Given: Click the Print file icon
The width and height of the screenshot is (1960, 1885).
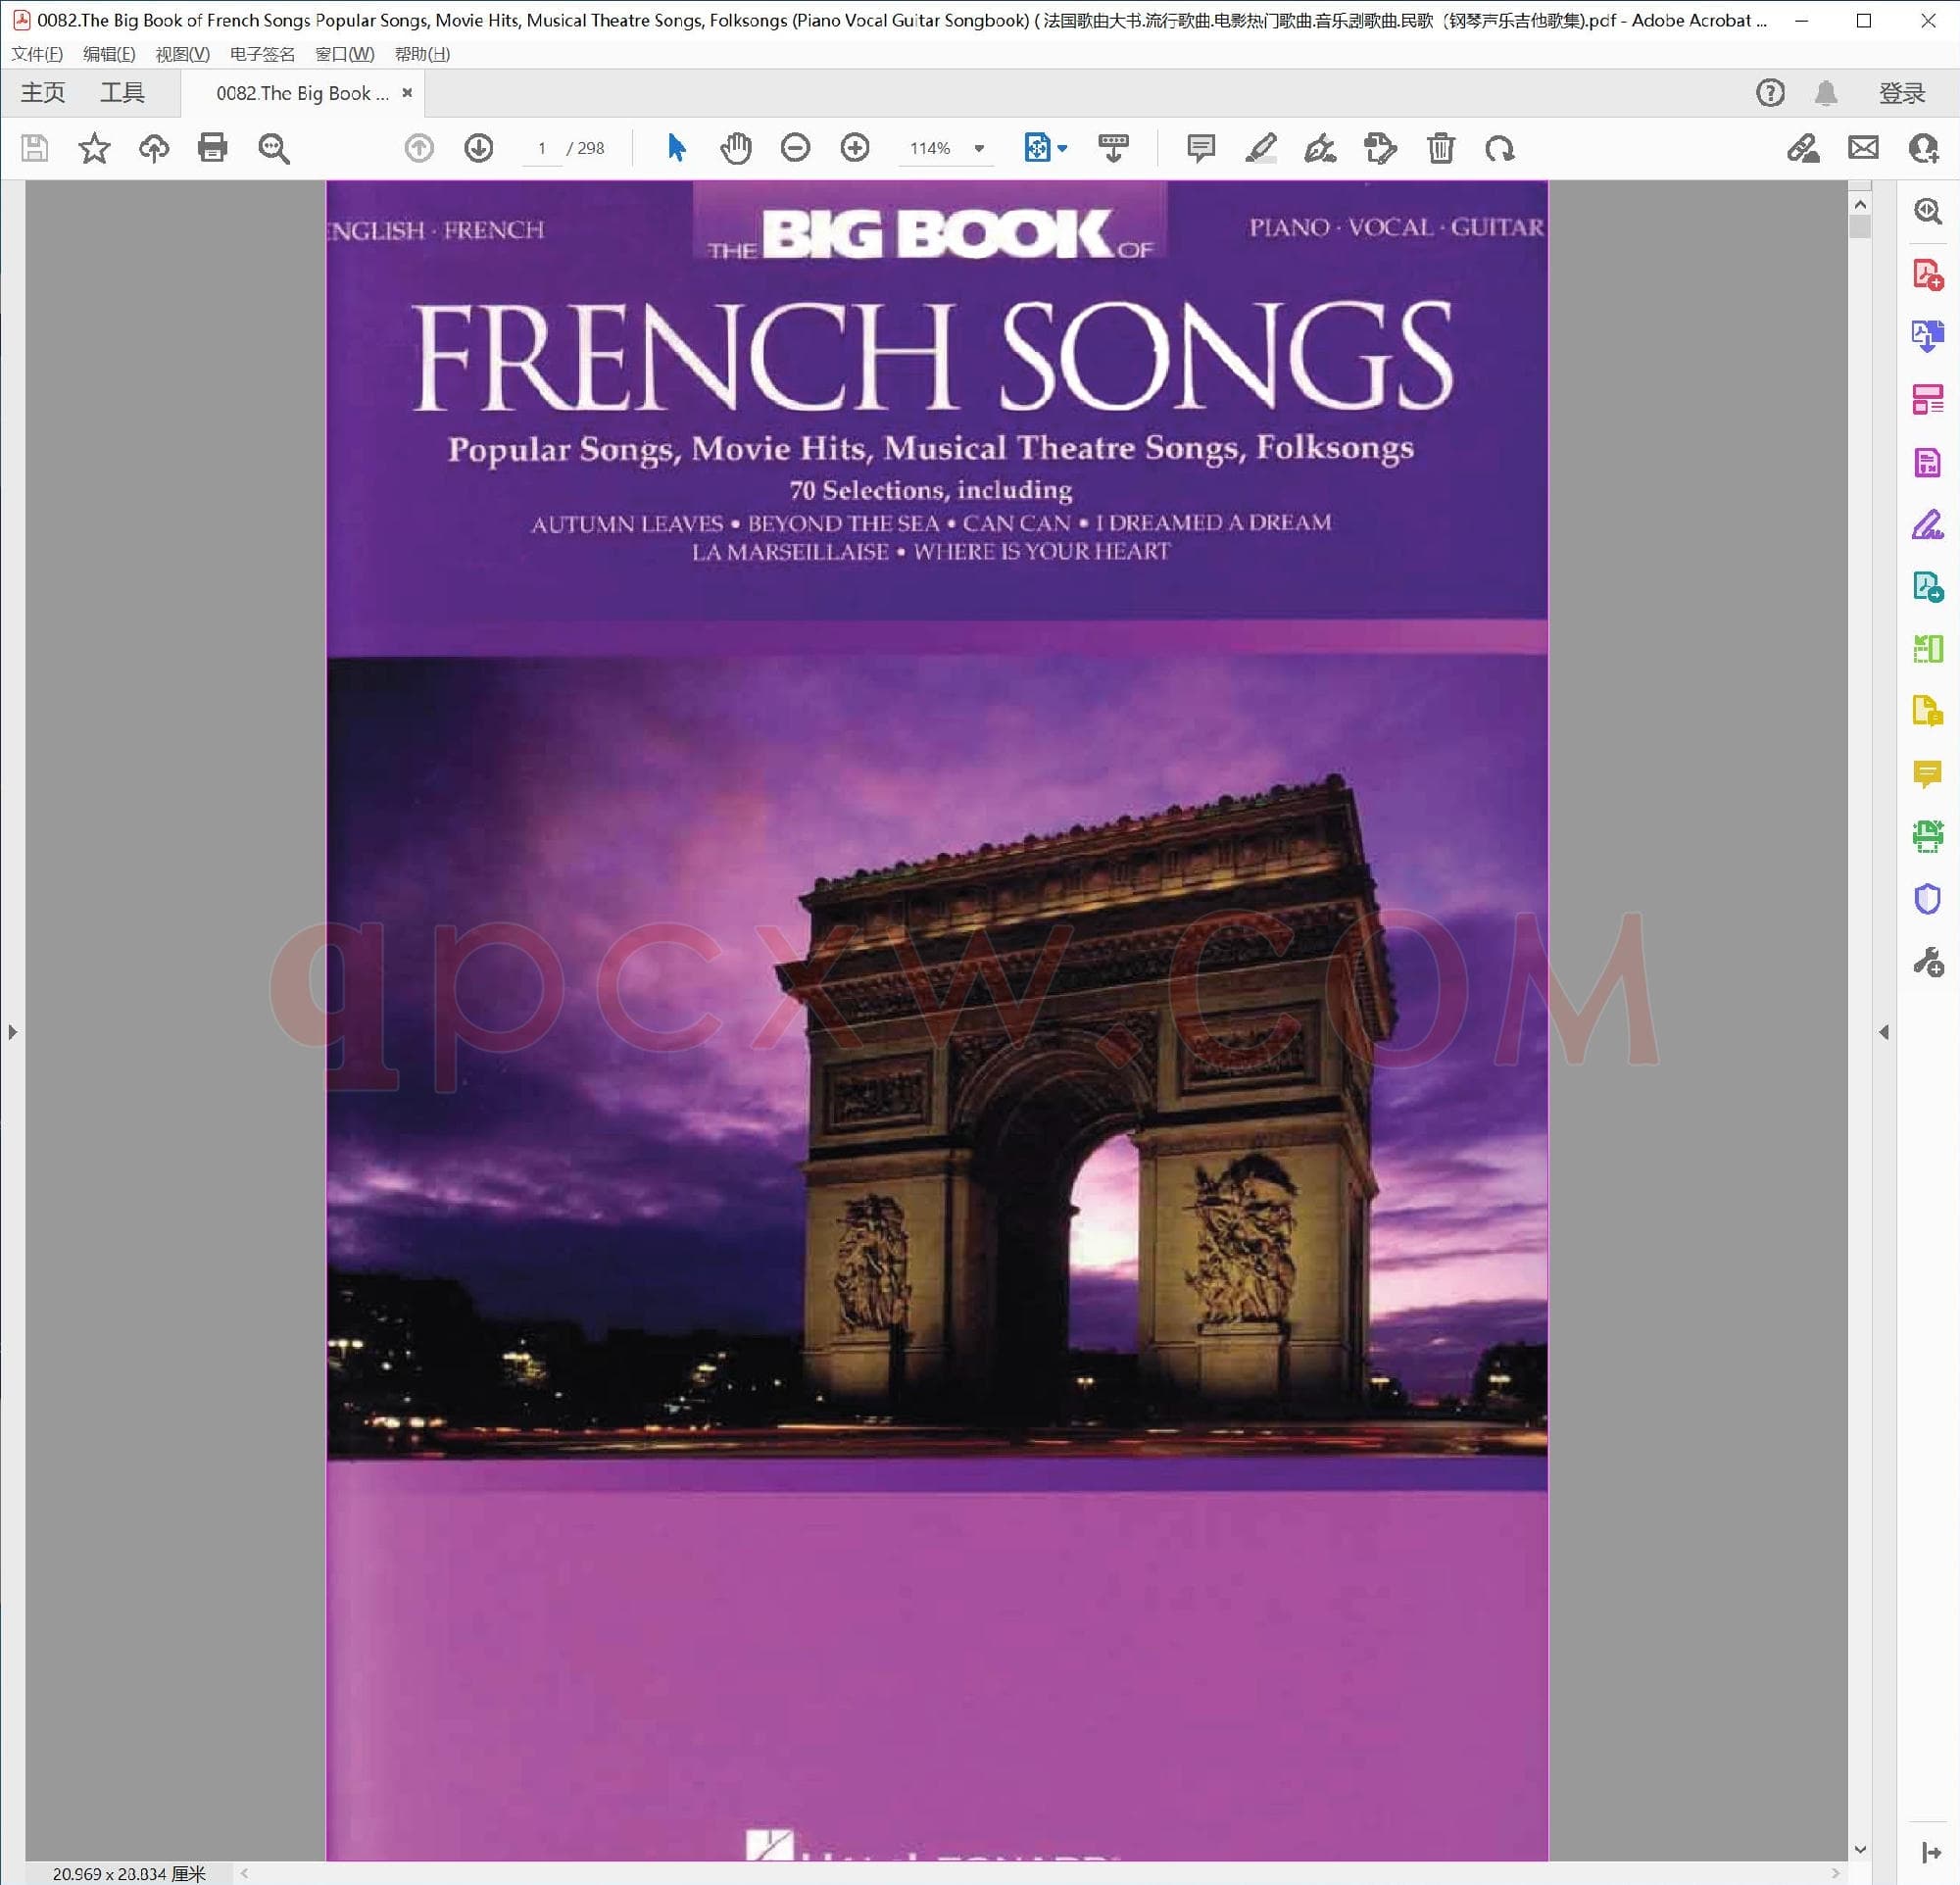Looking at the screenshot, I should pos(213,148).
